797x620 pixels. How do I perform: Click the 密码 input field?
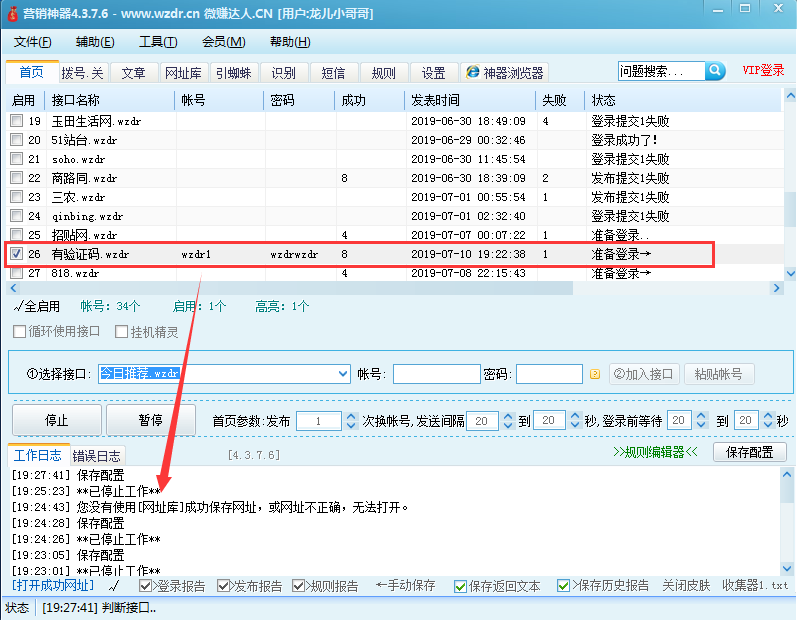pyautogui.click(x=549, y=374)
